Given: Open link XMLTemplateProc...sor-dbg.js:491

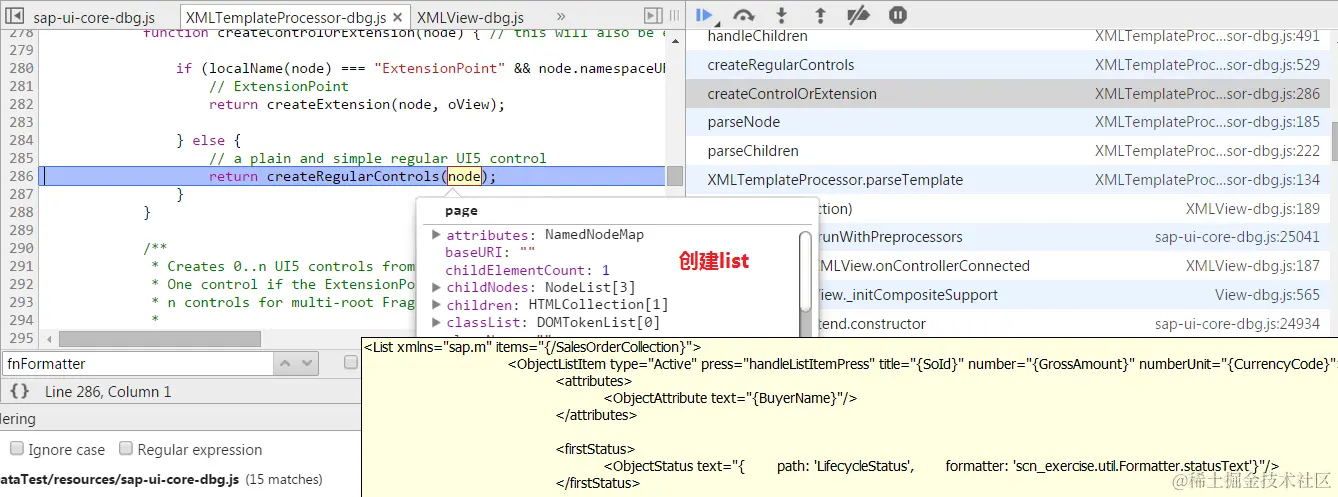Looking at the screenshot, I should point(1207,36).
